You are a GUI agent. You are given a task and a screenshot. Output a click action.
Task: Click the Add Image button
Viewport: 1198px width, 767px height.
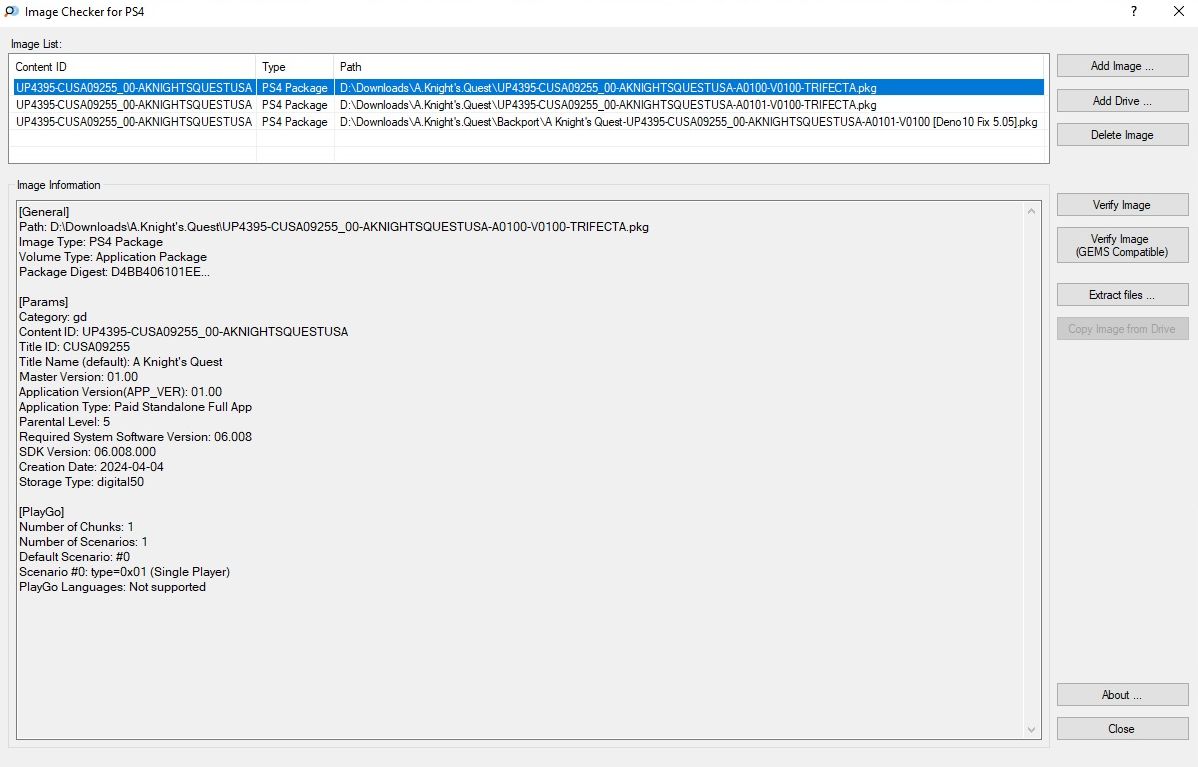(1122, 66)
